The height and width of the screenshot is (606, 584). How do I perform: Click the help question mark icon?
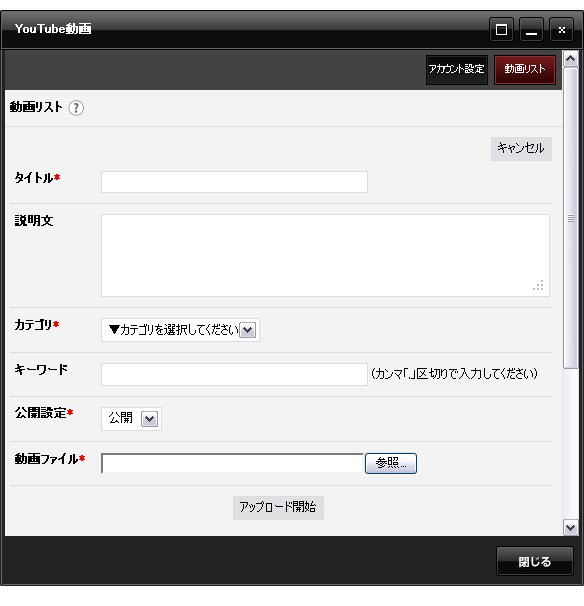coord(76,108)
